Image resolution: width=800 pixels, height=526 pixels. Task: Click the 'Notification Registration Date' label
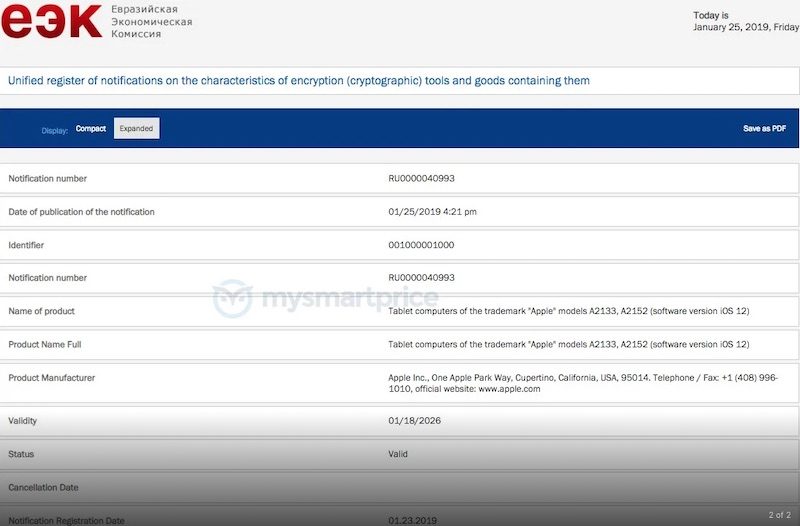(x=66, y=521)
